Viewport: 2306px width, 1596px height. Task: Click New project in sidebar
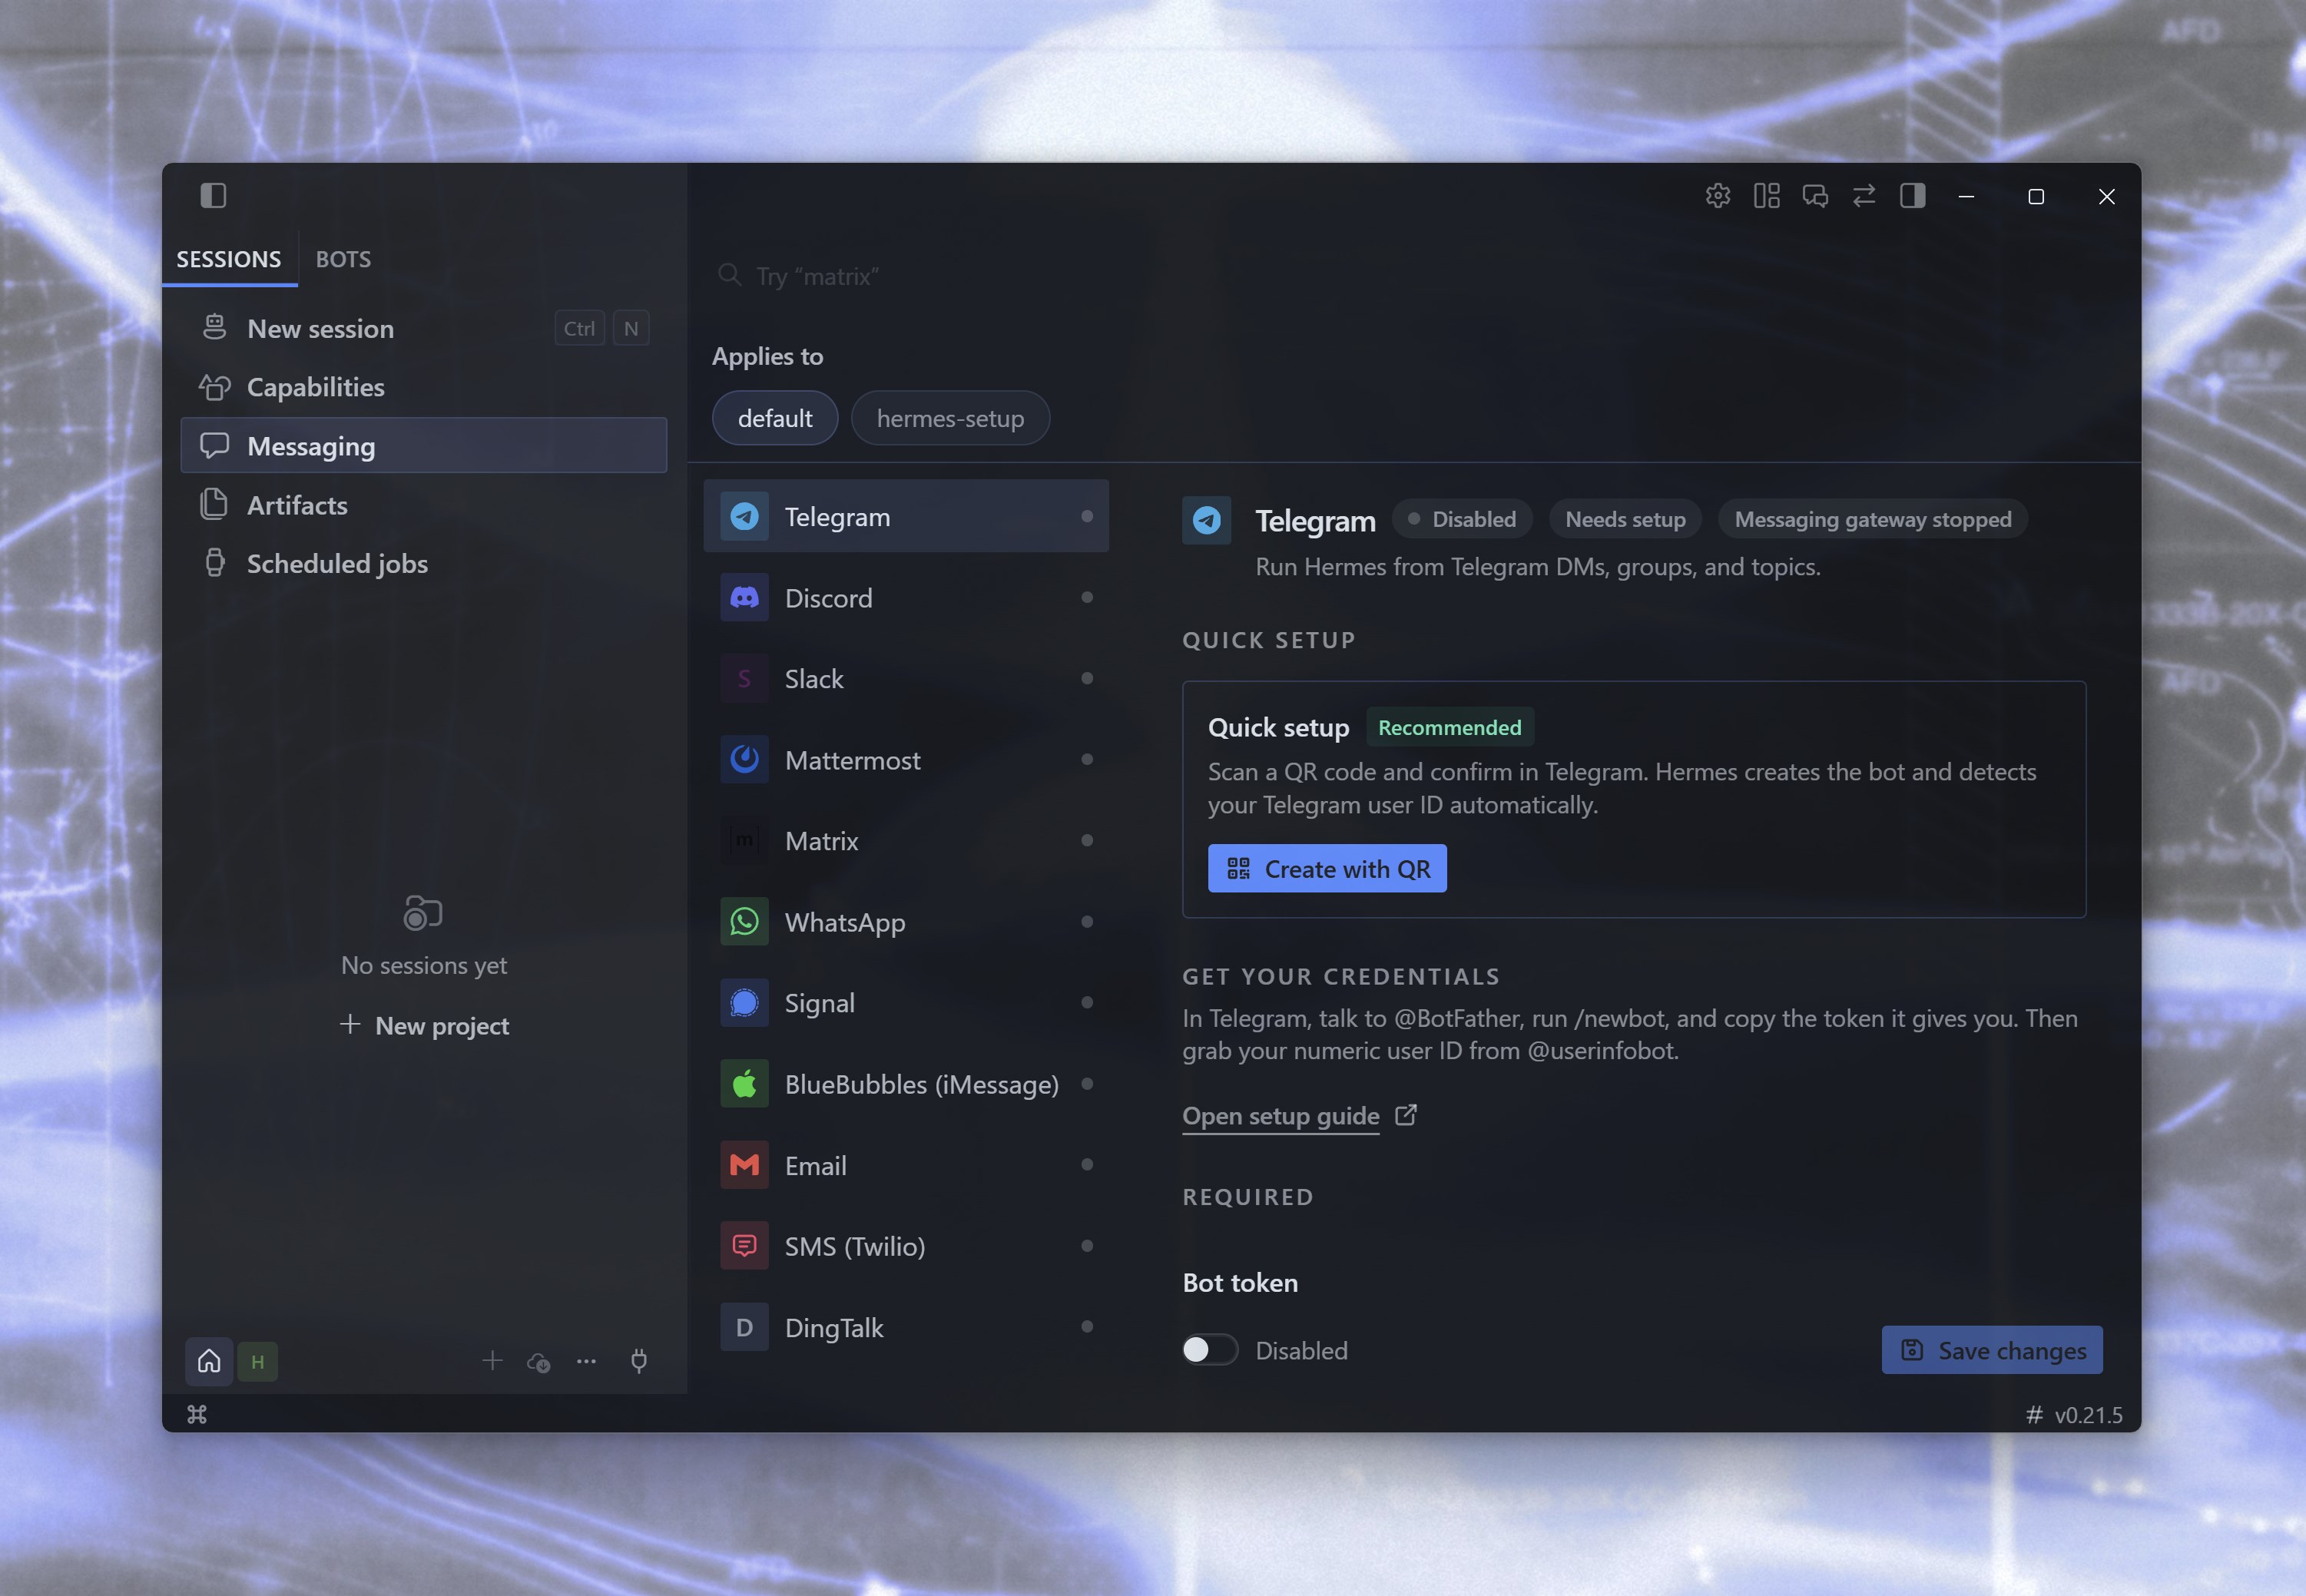pyautogui.click(x=424, y=1026)
